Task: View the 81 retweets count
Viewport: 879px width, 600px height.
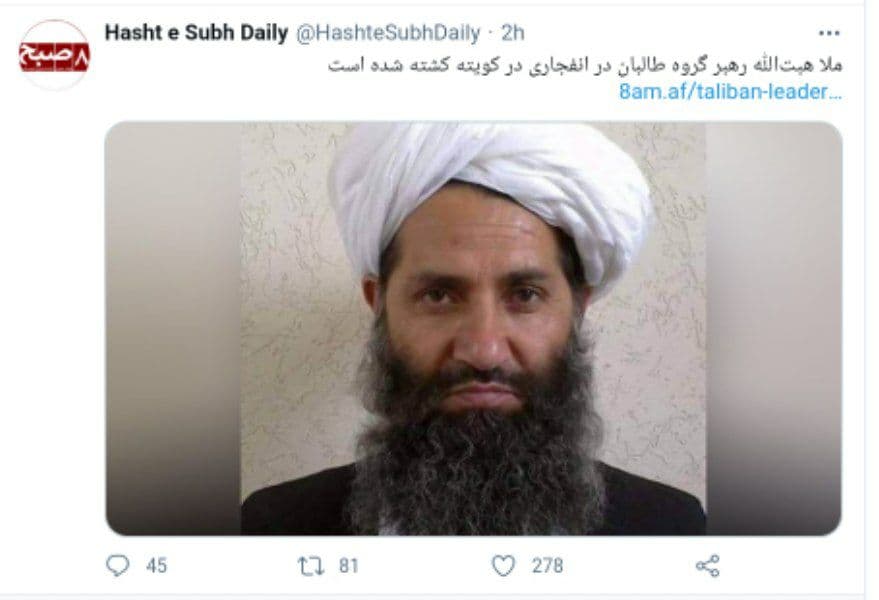Action: pos(348,566)
